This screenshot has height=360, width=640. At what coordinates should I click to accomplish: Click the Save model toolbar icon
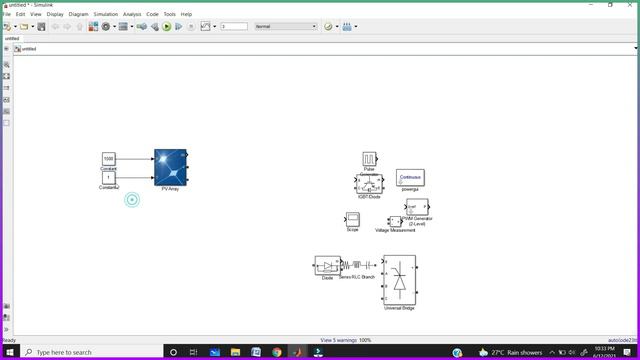point(41,27)
